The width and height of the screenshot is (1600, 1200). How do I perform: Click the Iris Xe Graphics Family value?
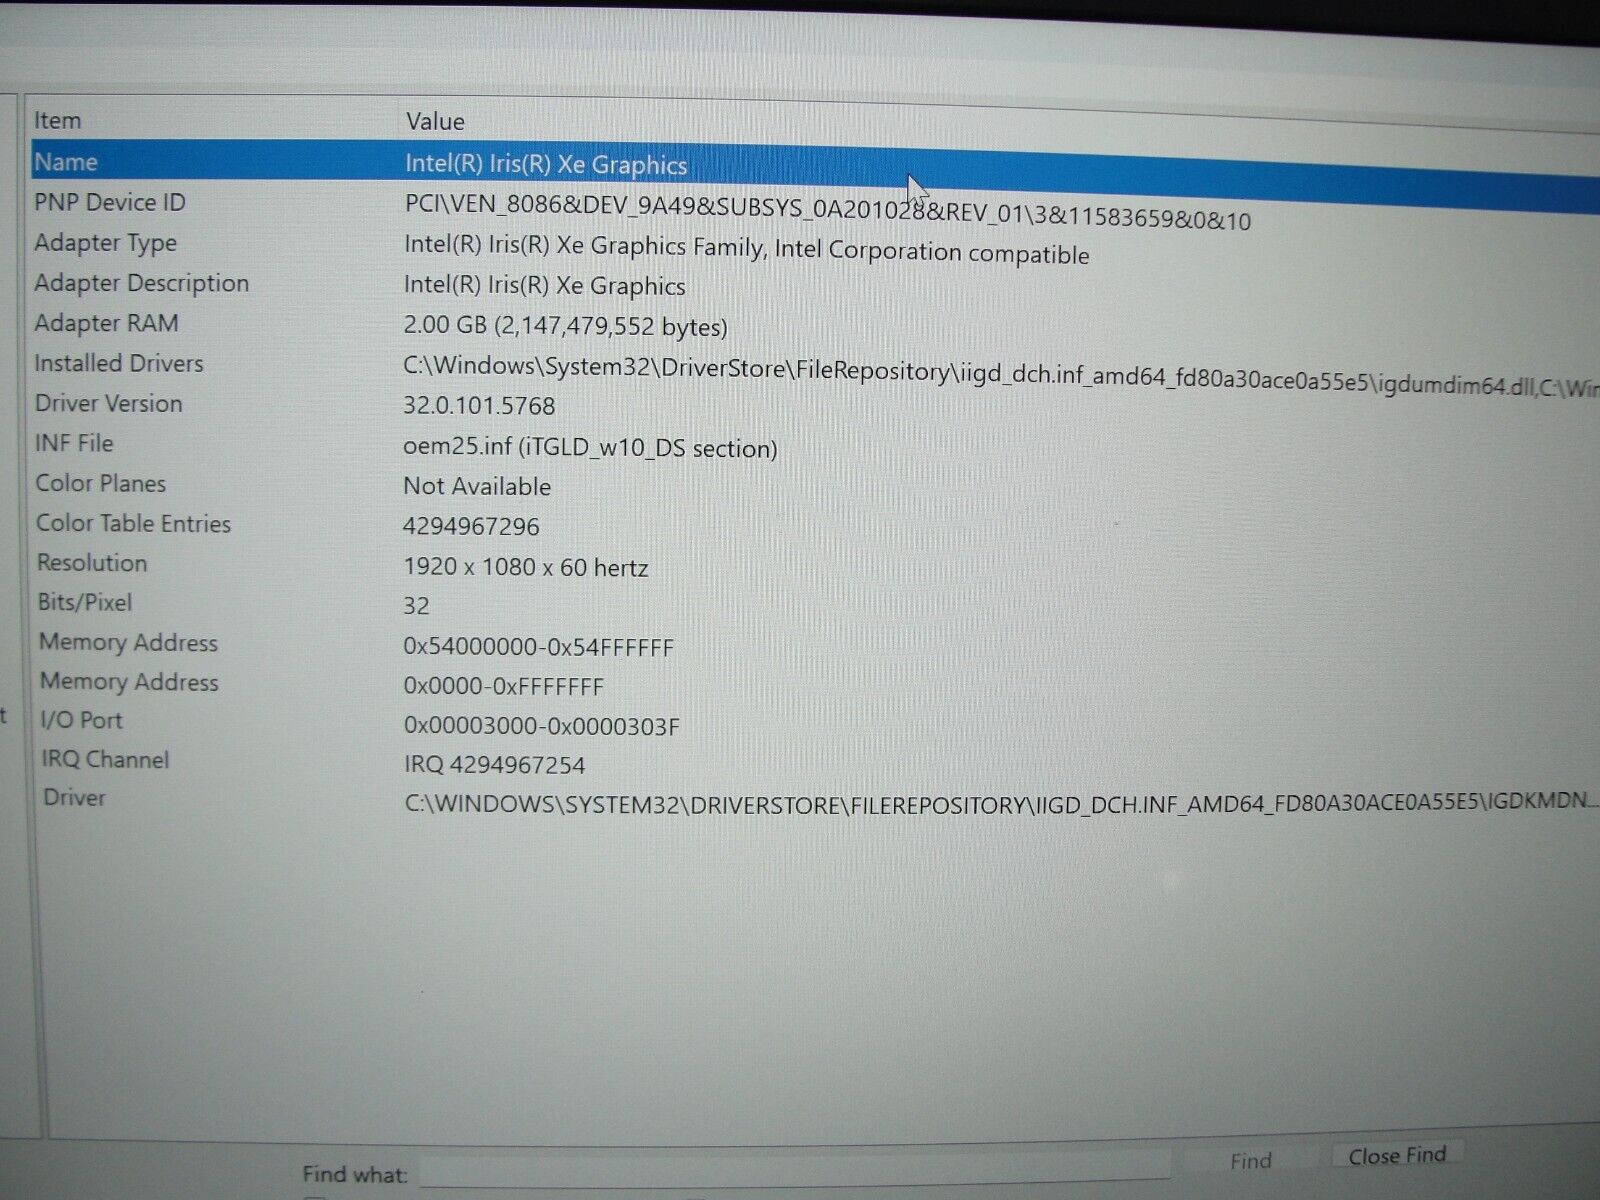click(746, 249)
